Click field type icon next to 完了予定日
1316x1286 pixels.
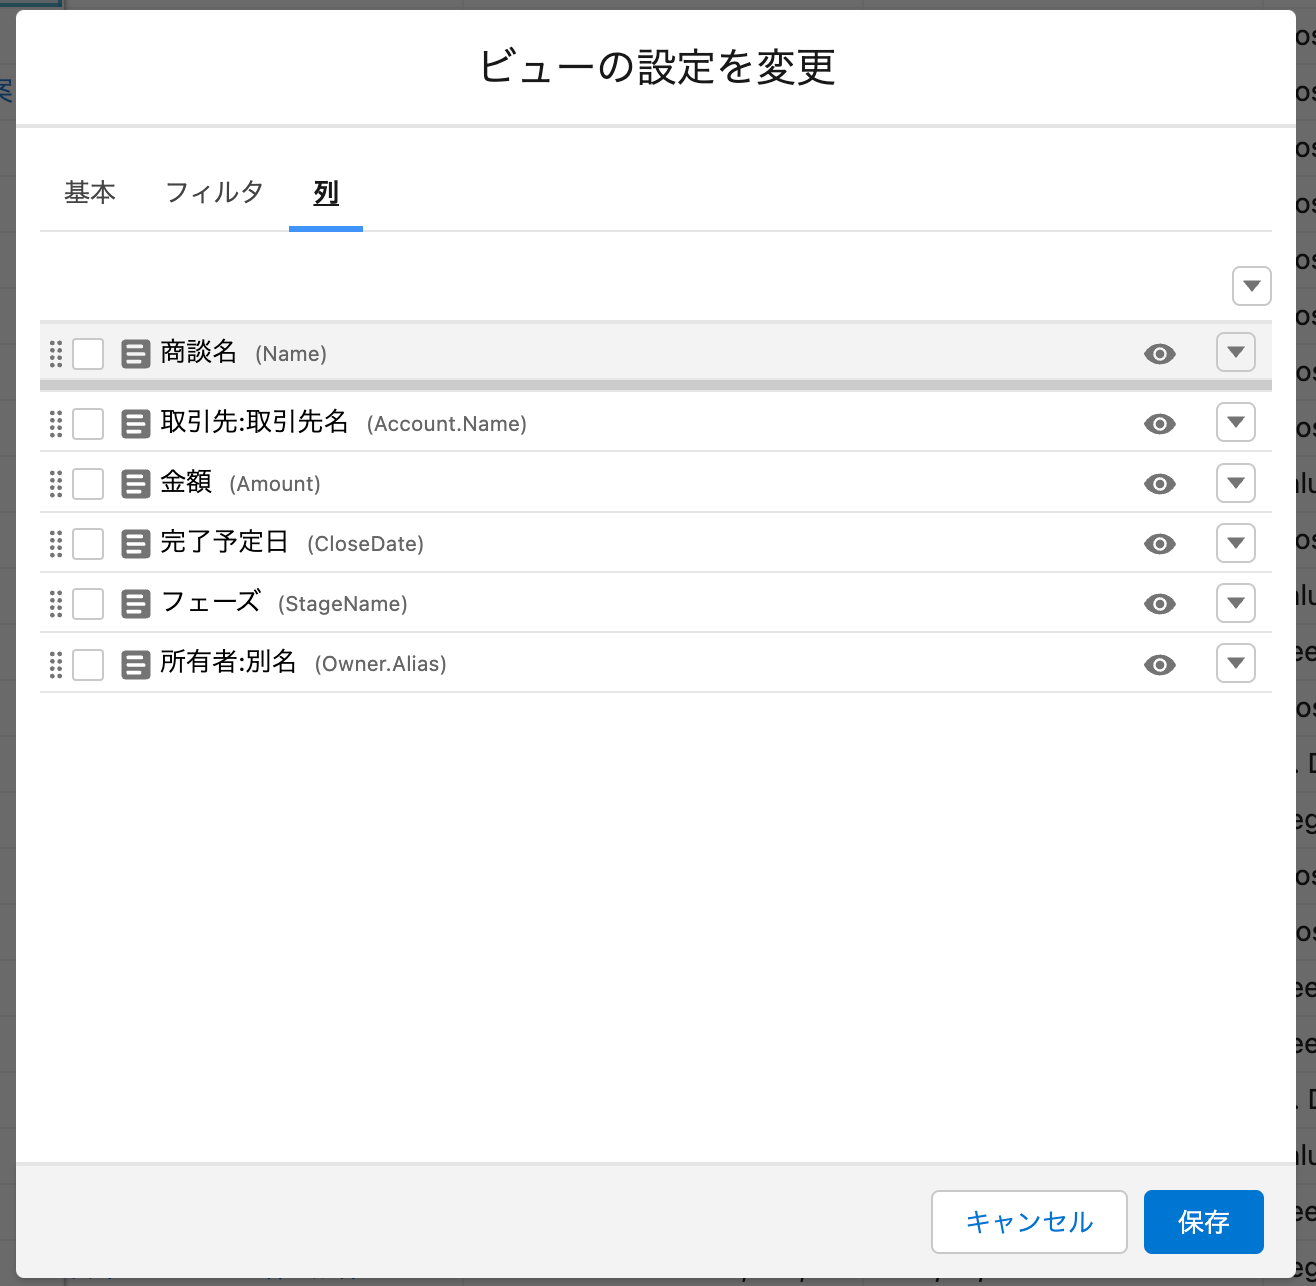(x=136, y=544)
